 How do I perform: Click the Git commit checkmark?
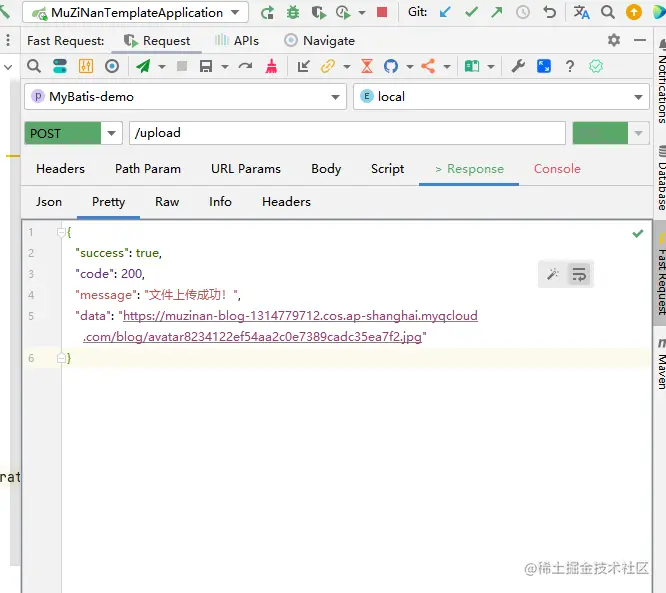click(x=471, y=12)
